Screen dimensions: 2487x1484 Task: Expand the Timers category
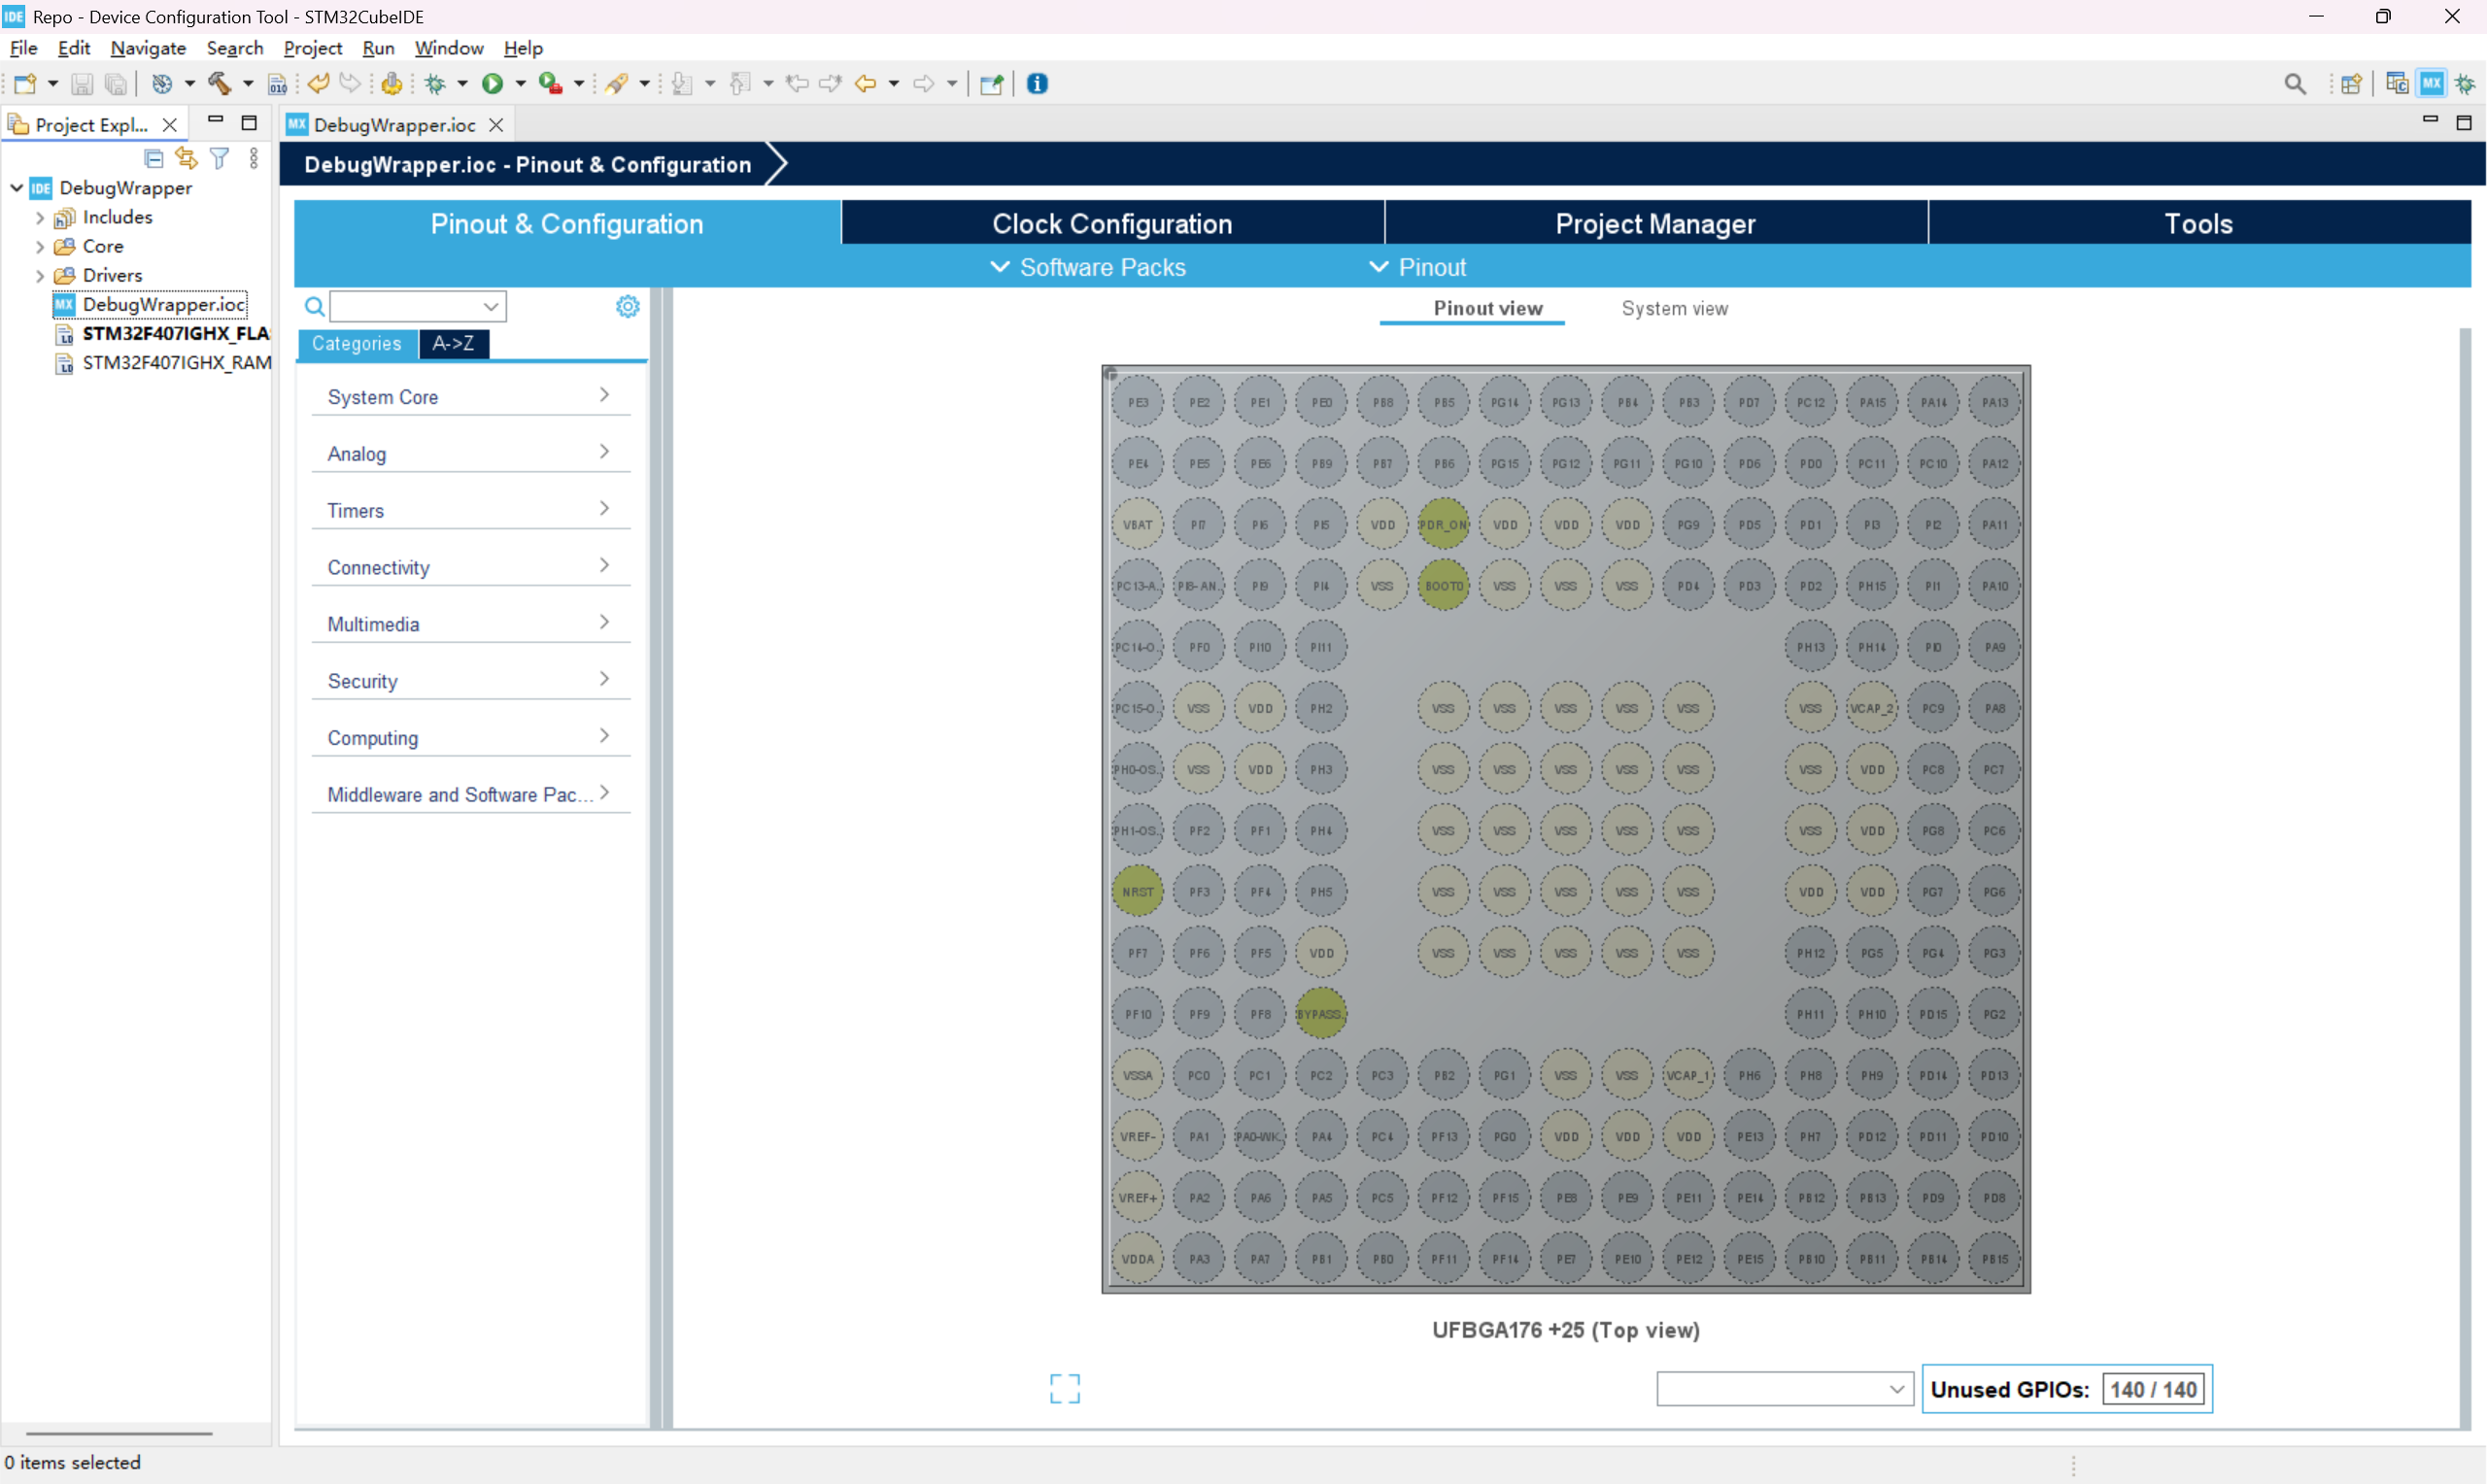click(470, 511)
